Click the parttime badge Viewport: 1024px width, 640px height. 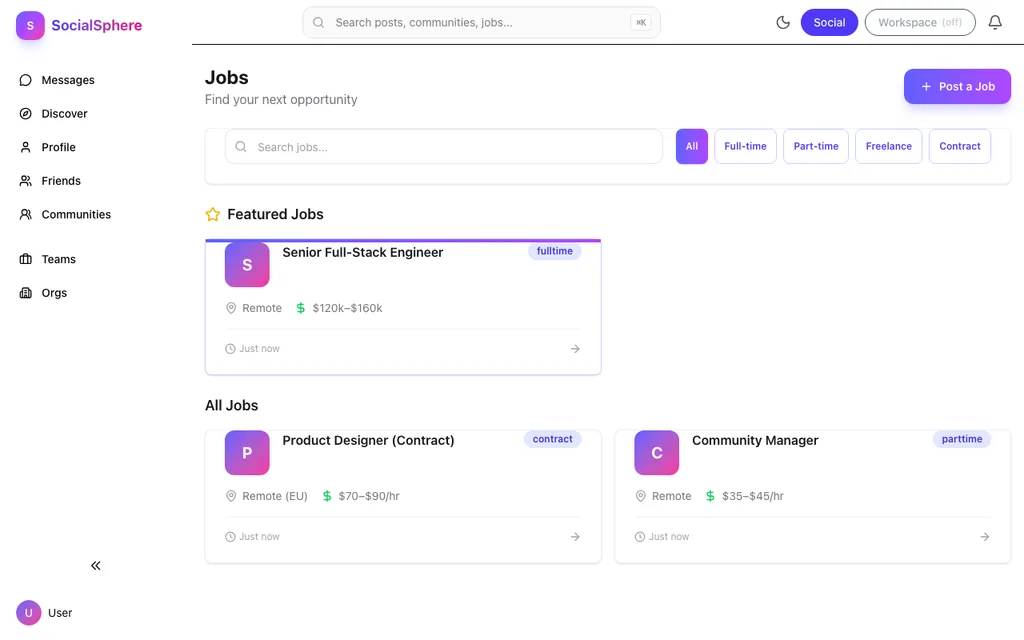click(962, 439)
